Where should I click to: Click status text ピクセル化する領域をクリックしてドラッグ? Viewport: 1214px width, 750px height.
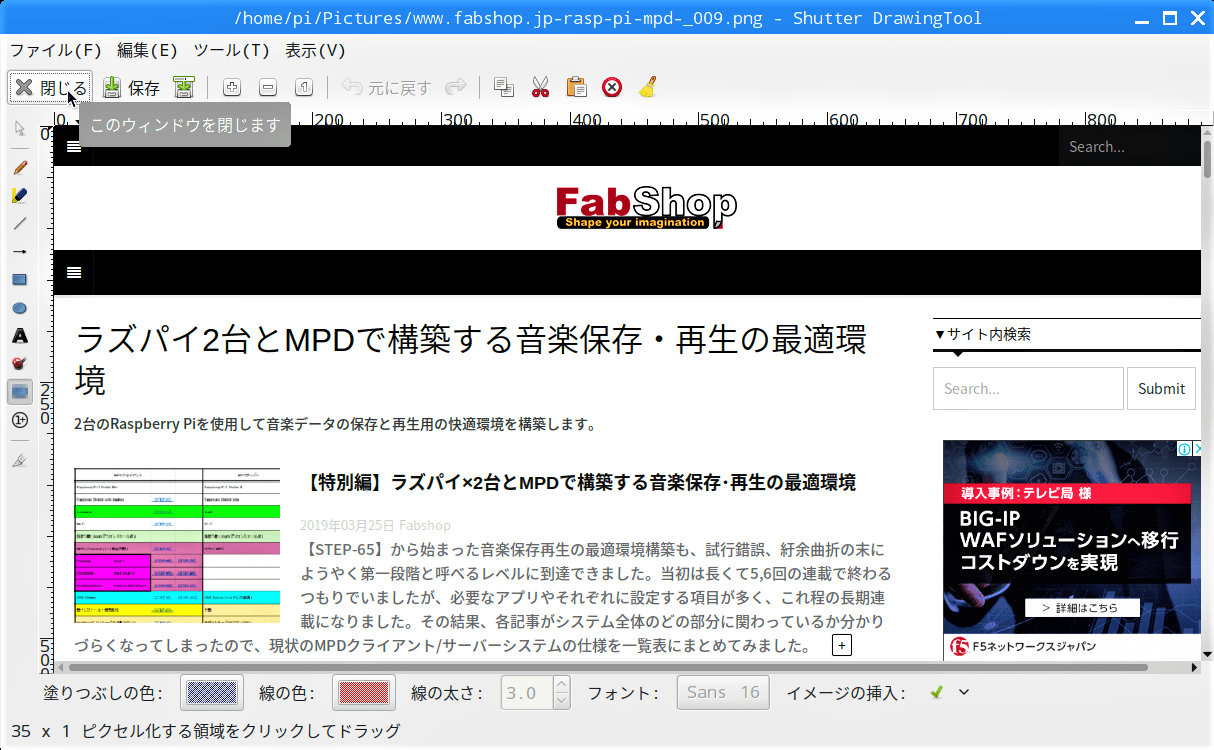coord(241,731)
